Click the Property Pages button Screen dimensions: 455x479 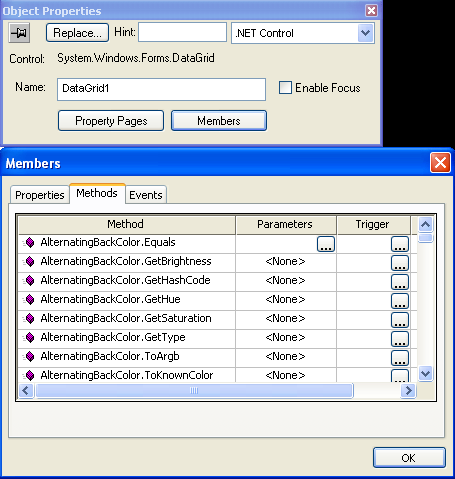tap(111, 121)
